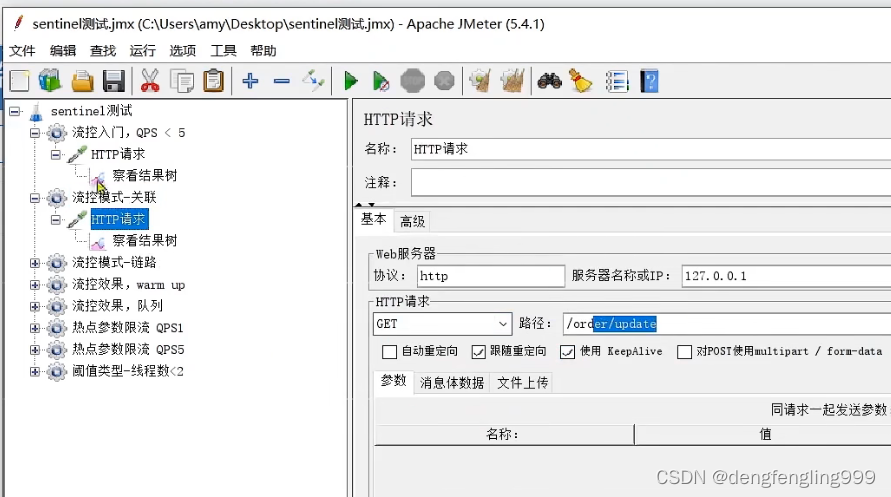The width and height of the screenshot is (891, 497).
Task: Save the test plan with floppy icon
Action: [x=114, y=81]
